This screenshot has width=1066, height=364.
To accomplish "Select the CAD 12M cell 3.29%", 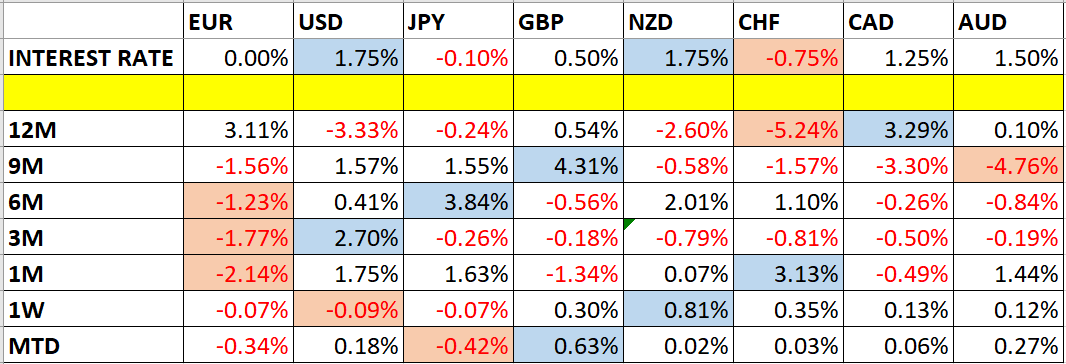I will click(899, 129).
